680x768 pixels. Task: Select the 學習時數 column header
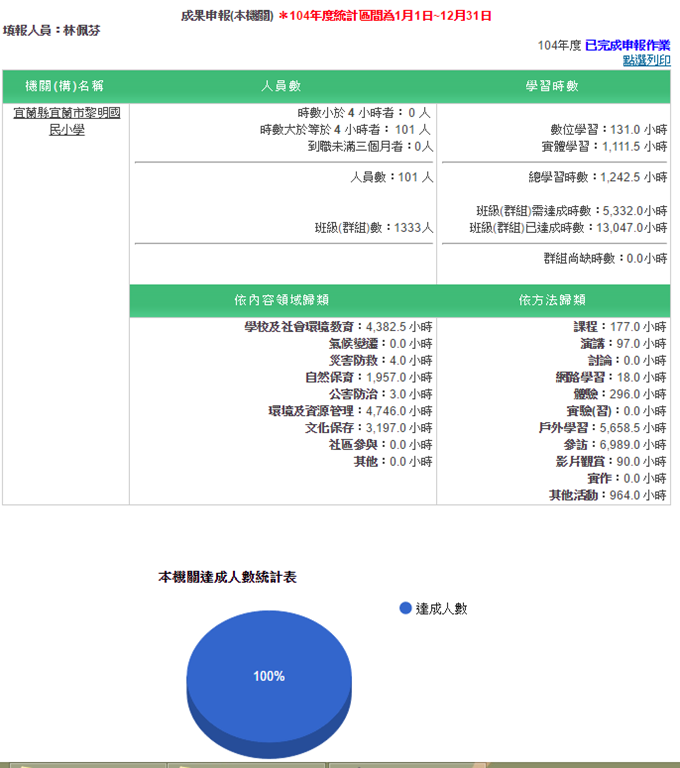(x=552, y=86)
